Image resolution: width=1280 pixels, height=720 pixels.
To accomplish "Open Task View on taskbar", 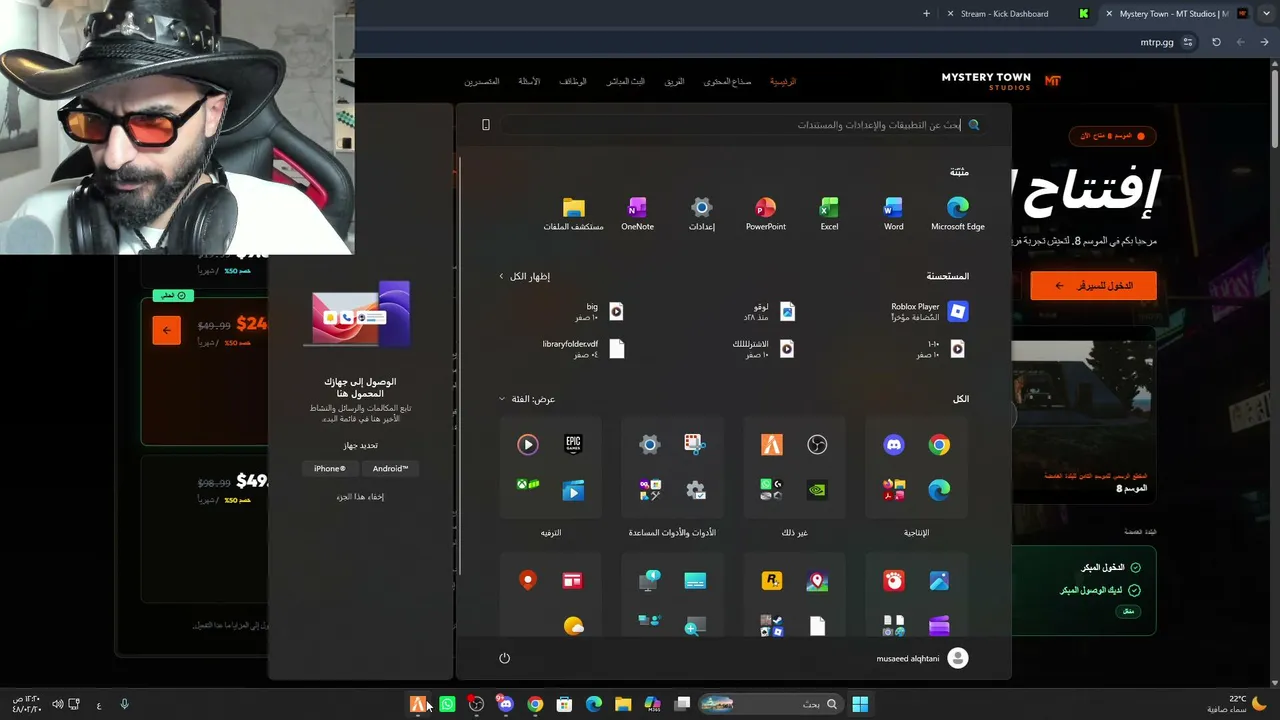I will click(x=682, y=704).
